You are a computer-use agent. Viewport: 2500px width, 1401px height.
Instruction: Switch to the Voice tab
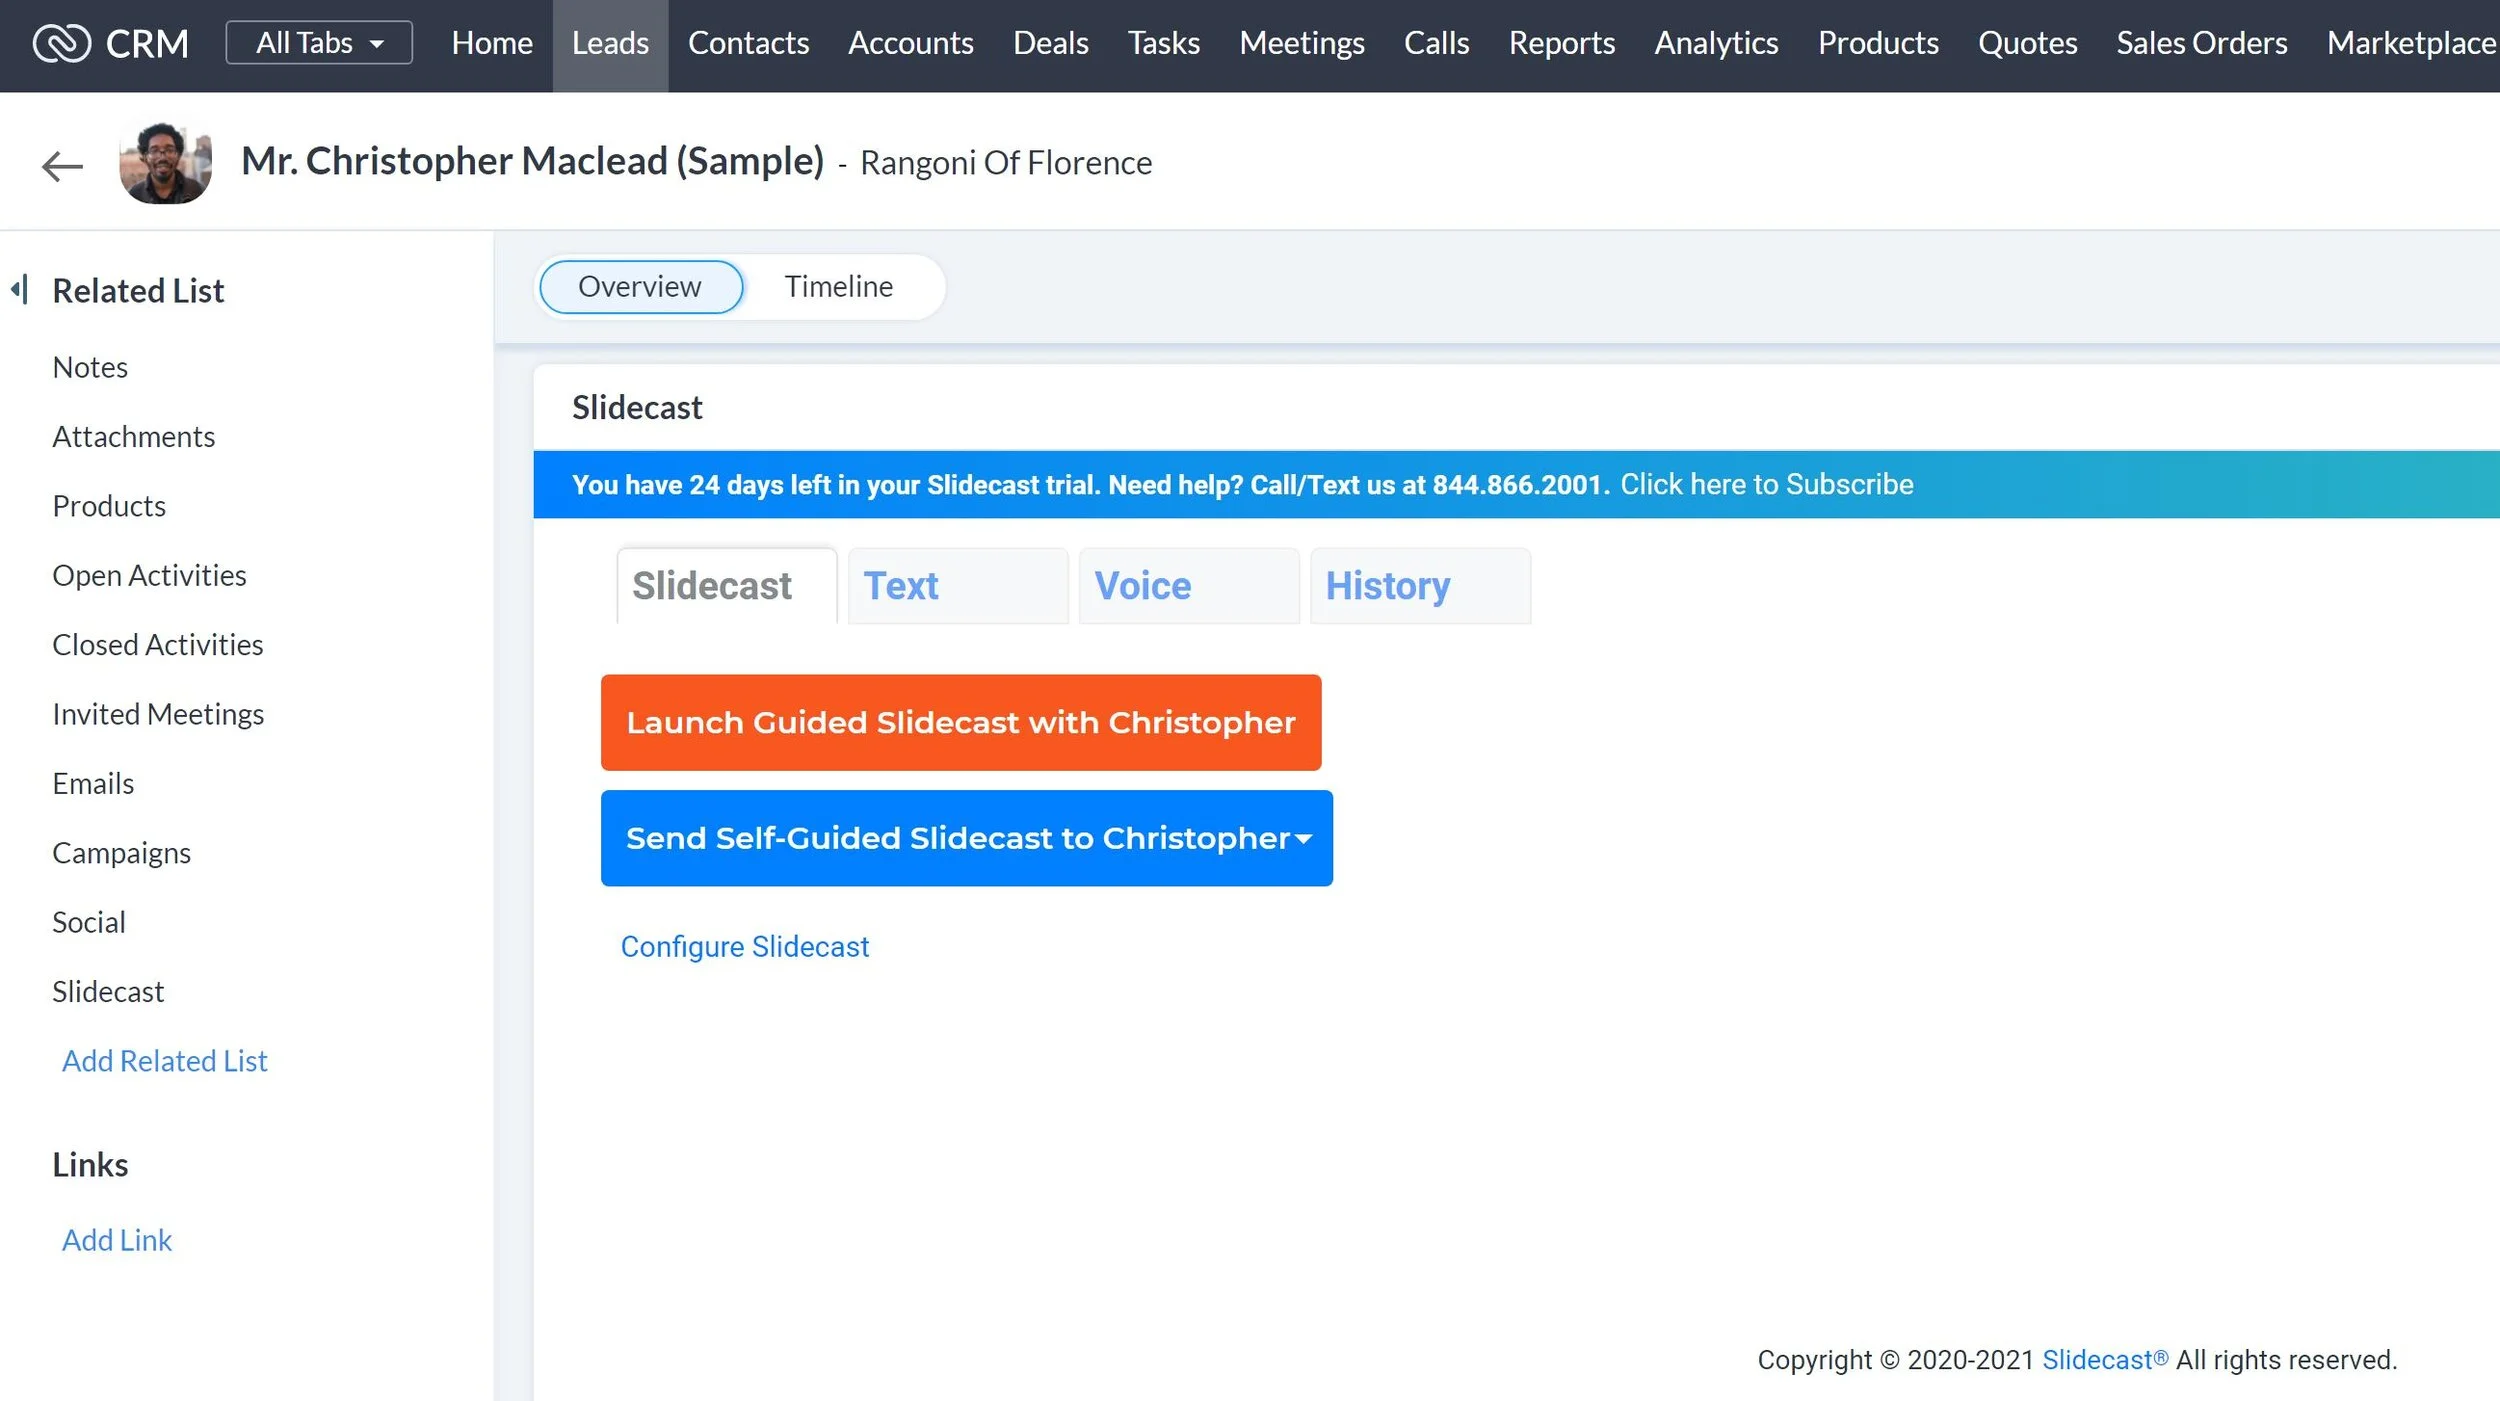1189,586
